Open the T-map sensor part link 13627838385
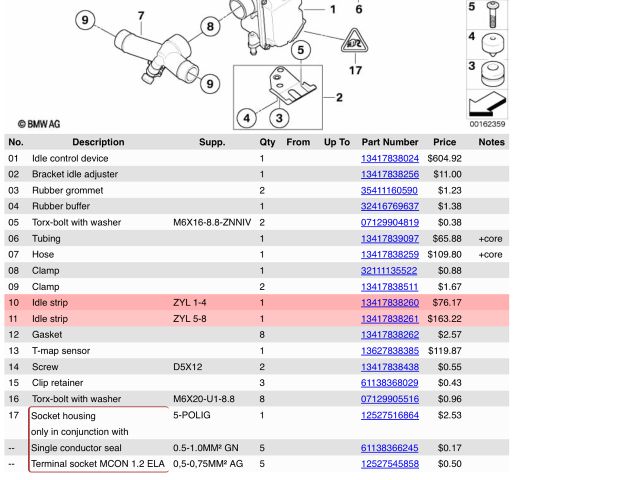 tap(389, 351)
